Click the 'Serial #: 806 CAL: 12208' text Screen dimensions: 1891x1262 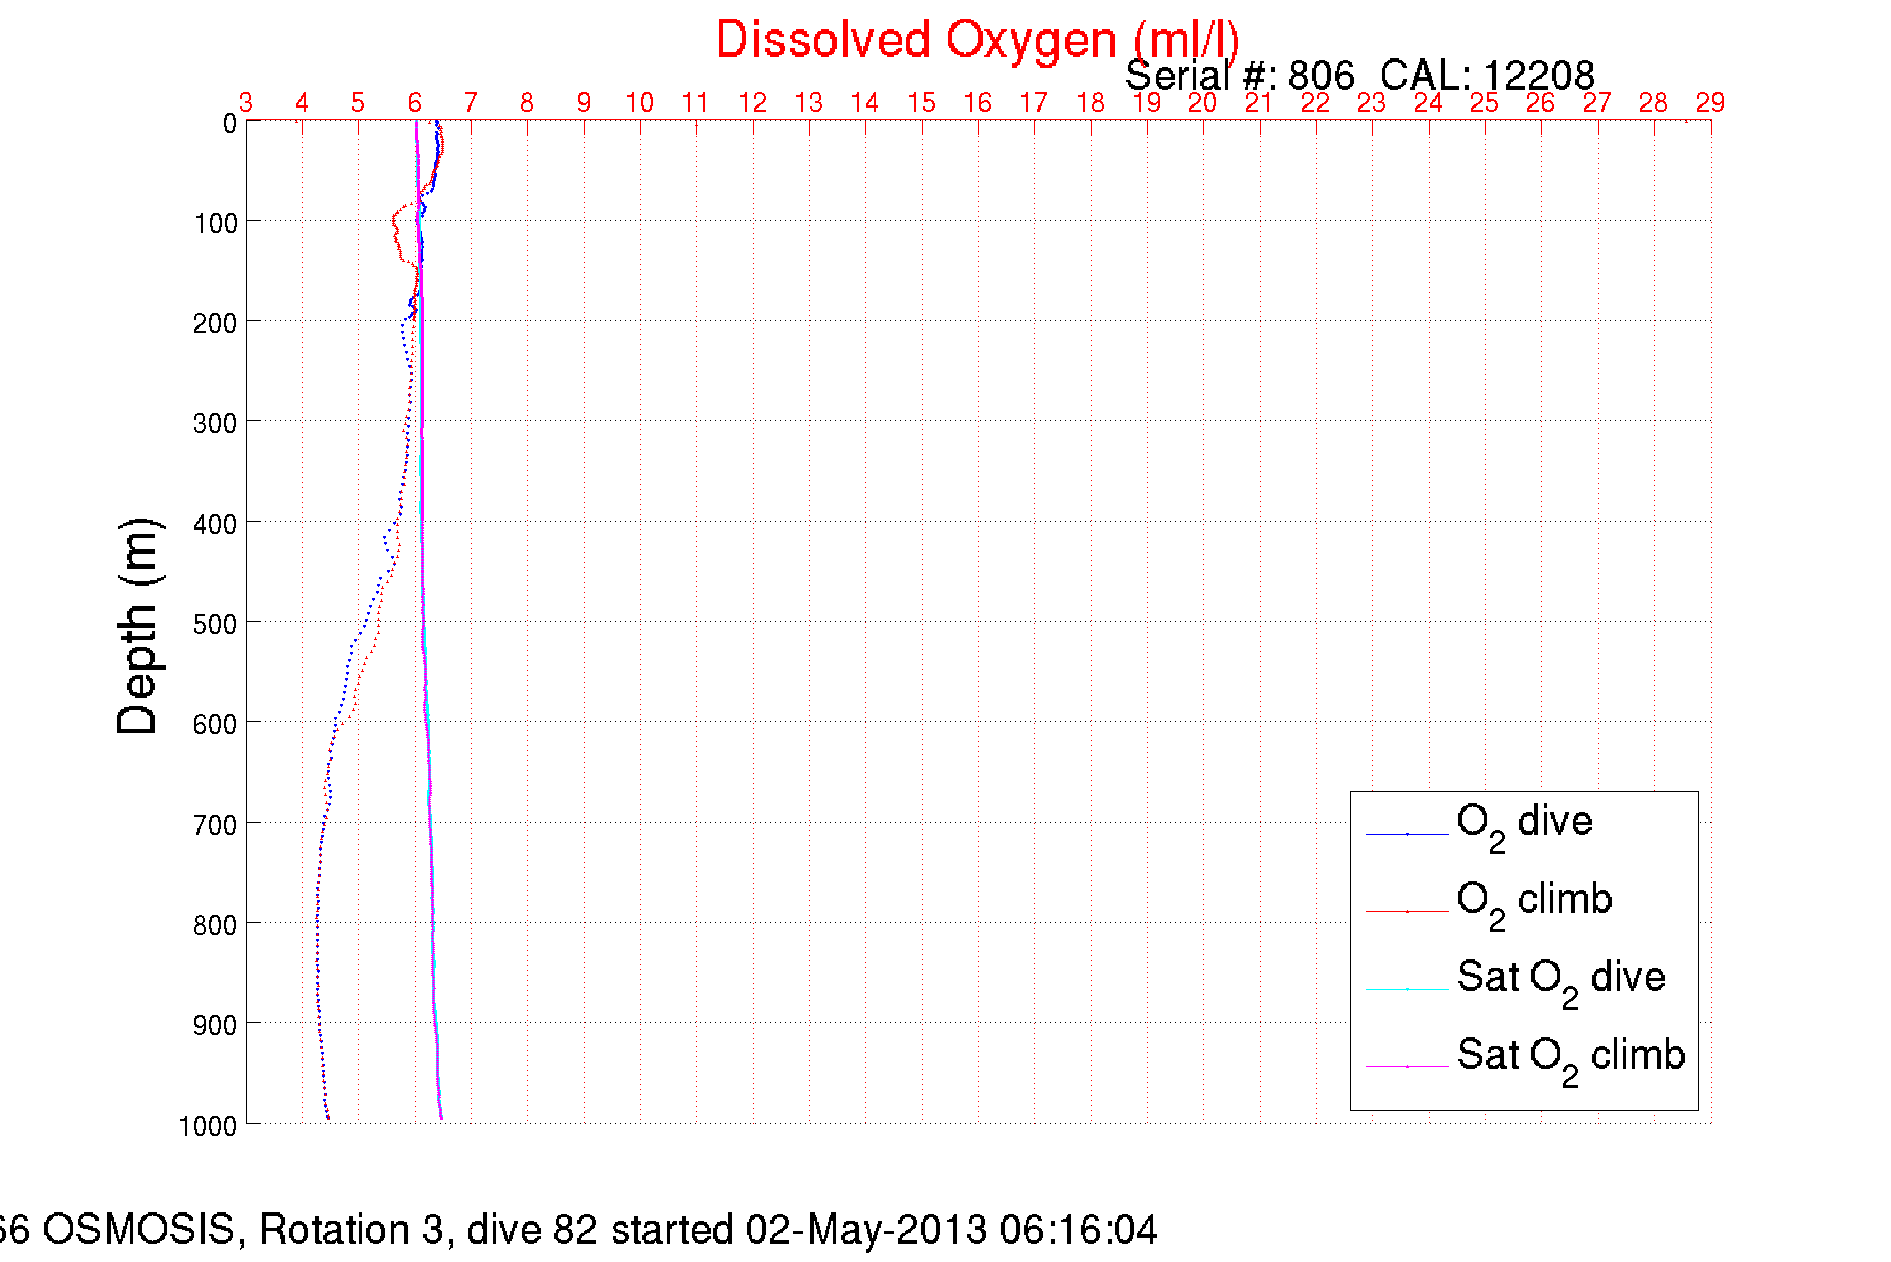(1359, 76)
